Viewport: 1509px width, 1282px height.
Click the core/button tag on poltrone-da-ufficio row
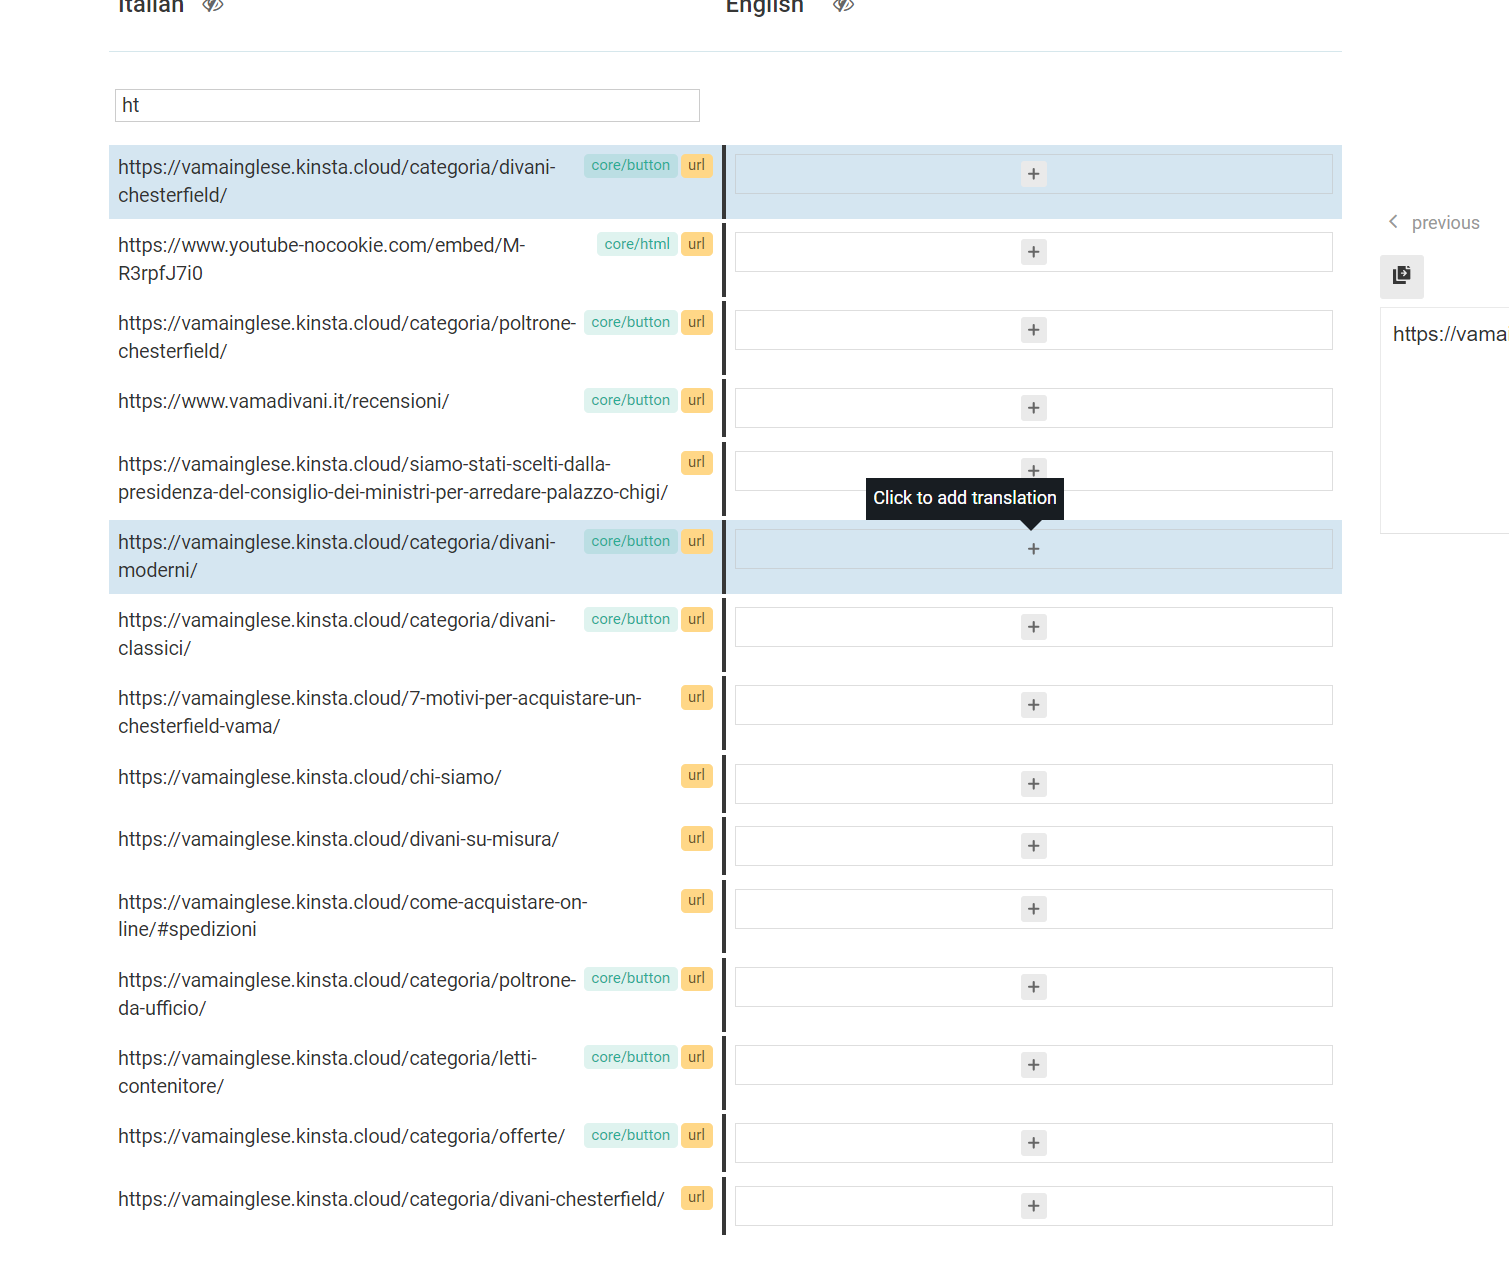(631, 978)
